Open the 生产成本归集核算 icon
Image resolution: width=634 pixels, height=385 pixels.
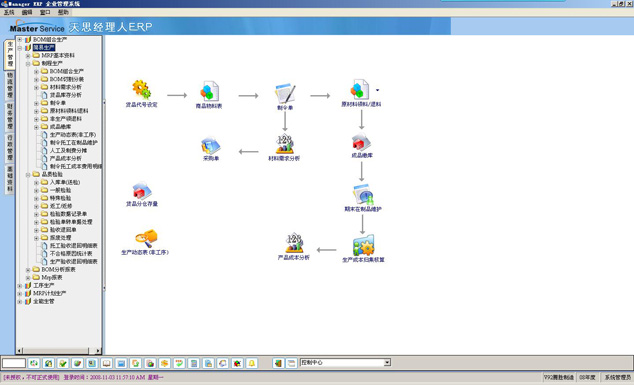tap(363, 245)
